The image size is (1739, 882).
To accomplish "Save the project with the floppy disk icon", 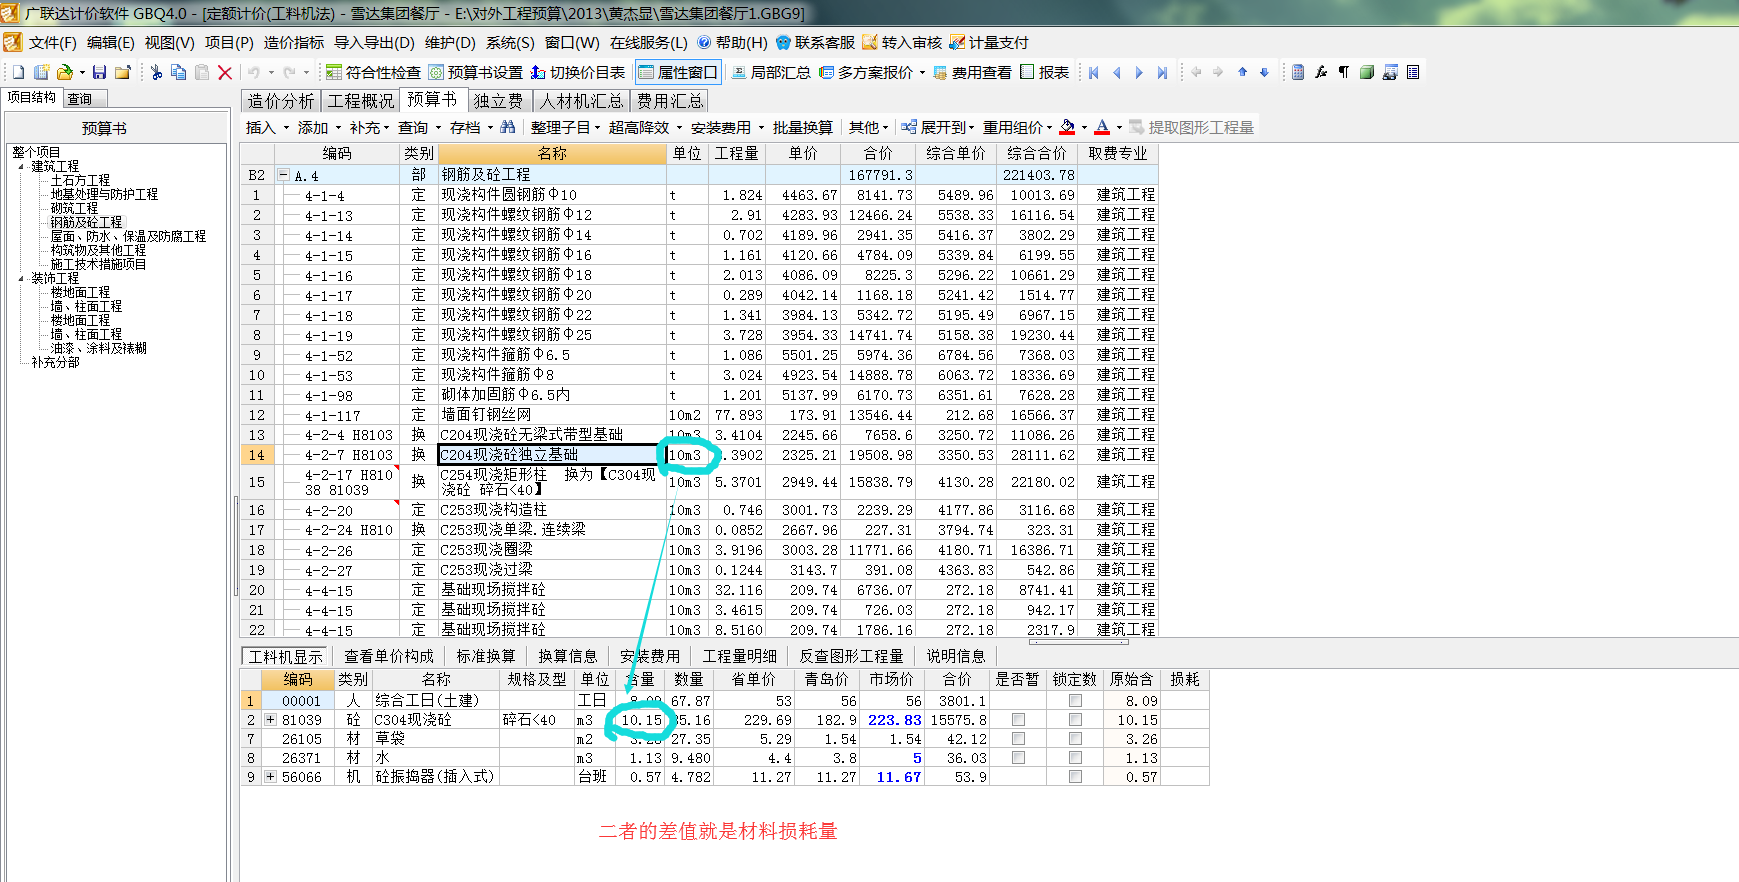I will tap(99, 72).
